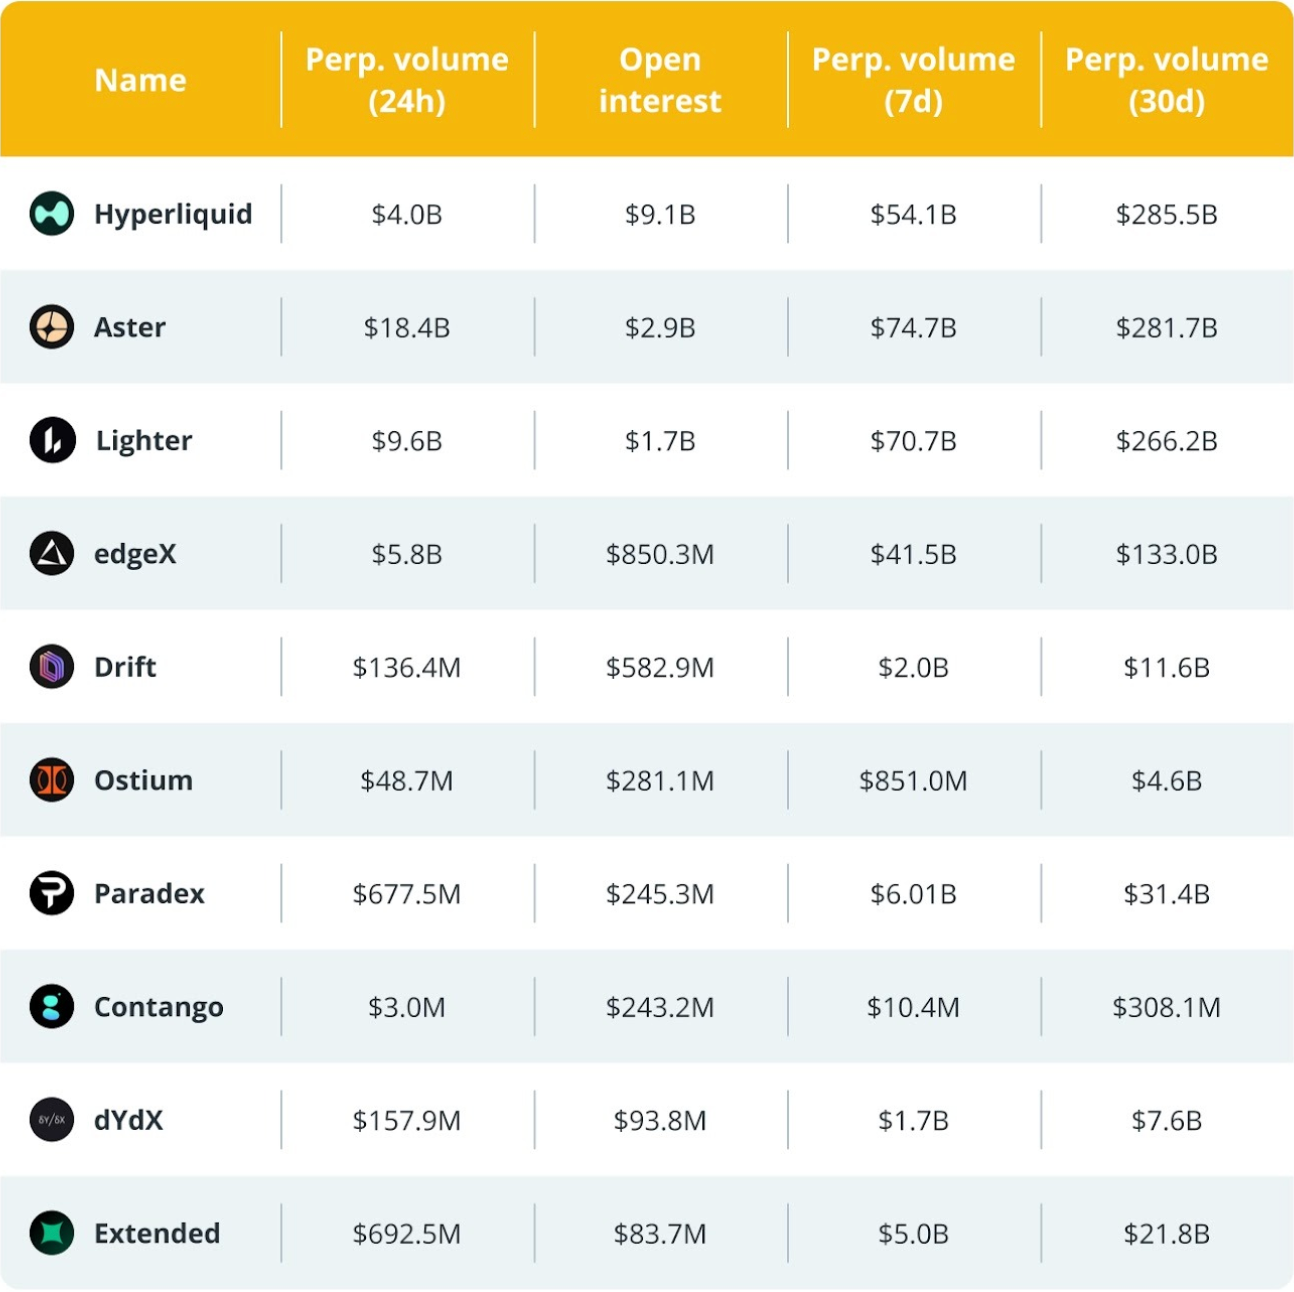Click Extended's $21.8B 30d volume cell
The width and height of the screenshot is (1294, 1292).
[1166, 1233]
